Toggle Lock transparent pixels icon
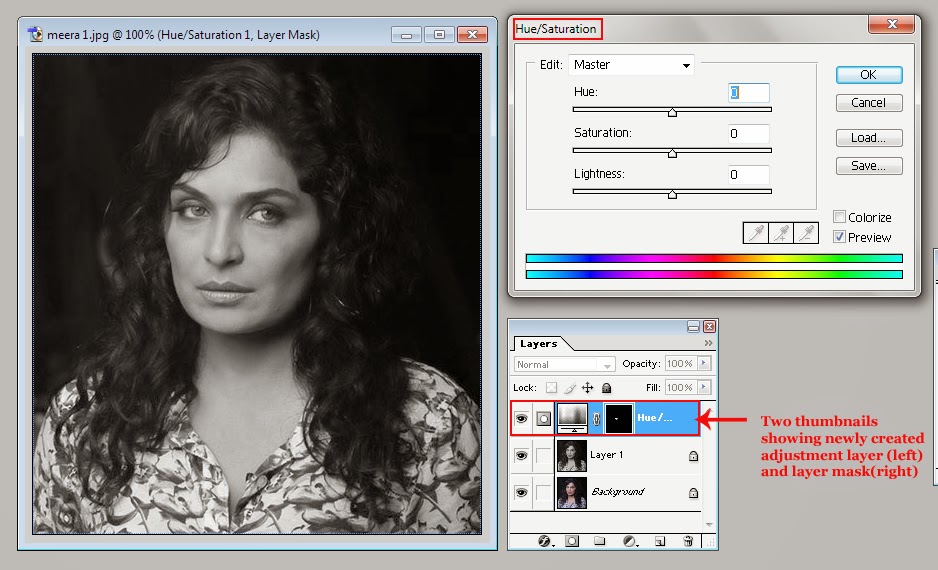This screenshot has width=938, height=570. click(x=552, y=388)
